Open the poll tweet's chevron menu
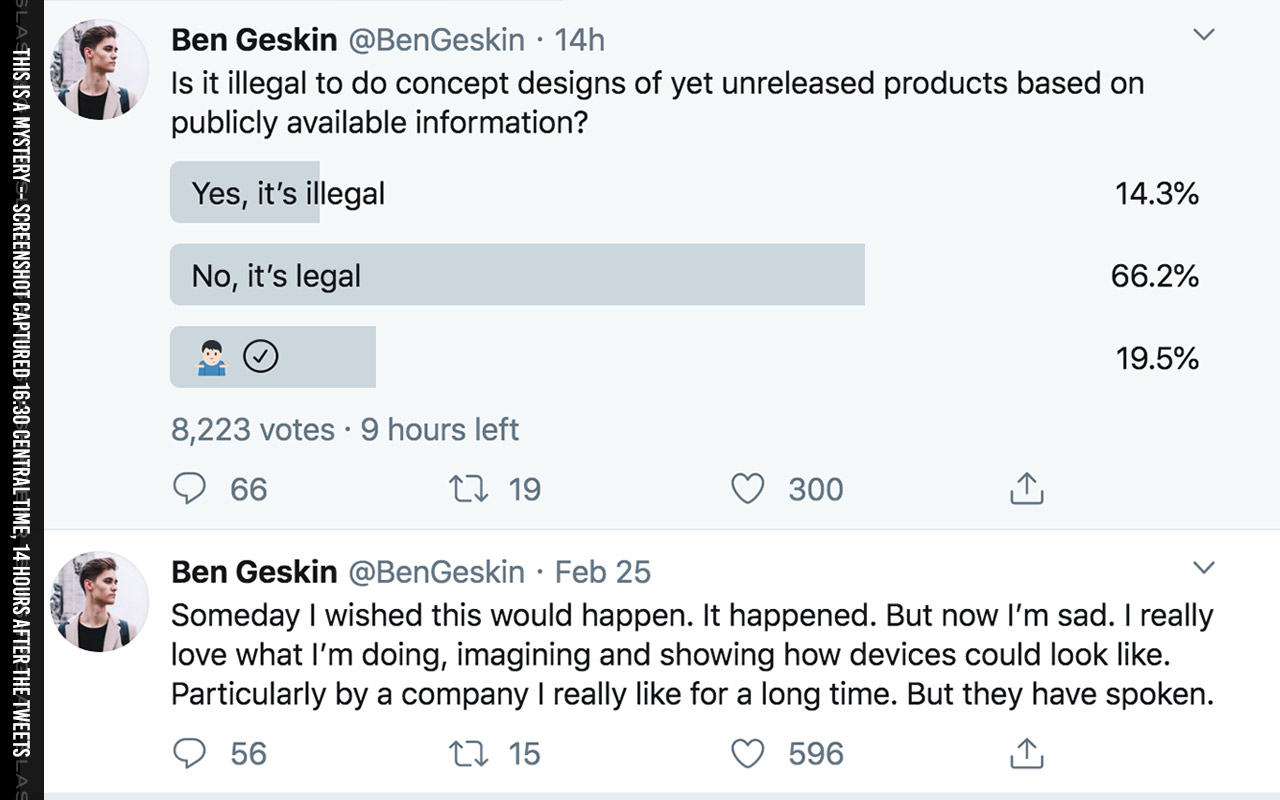 tap(1205, 35)
